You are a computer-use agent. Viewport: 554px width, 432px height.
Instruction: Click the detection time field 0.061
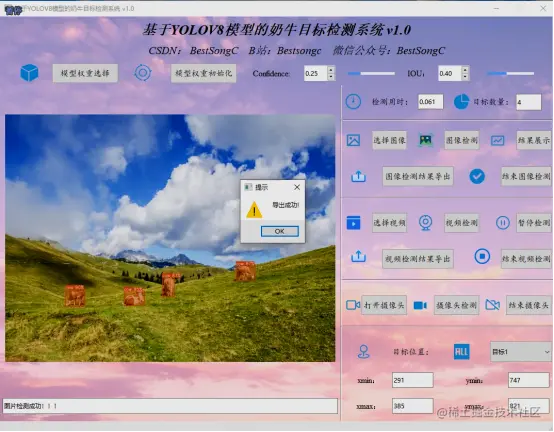point(430,102)
